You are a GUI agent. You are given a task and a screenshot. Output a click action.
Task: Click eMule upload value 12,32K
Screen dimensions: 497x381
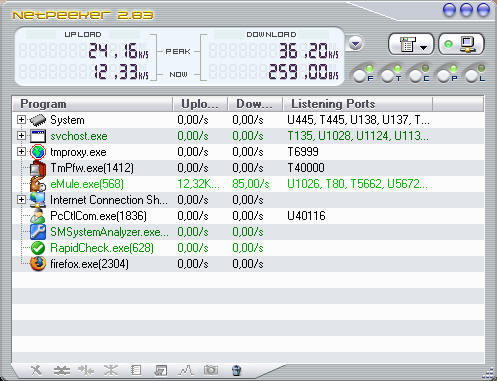198,184
